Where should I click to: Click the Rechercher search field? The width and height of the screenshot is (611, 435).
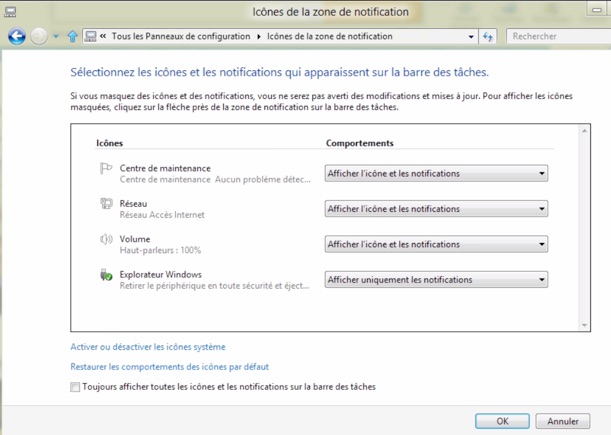coord(559,36)
